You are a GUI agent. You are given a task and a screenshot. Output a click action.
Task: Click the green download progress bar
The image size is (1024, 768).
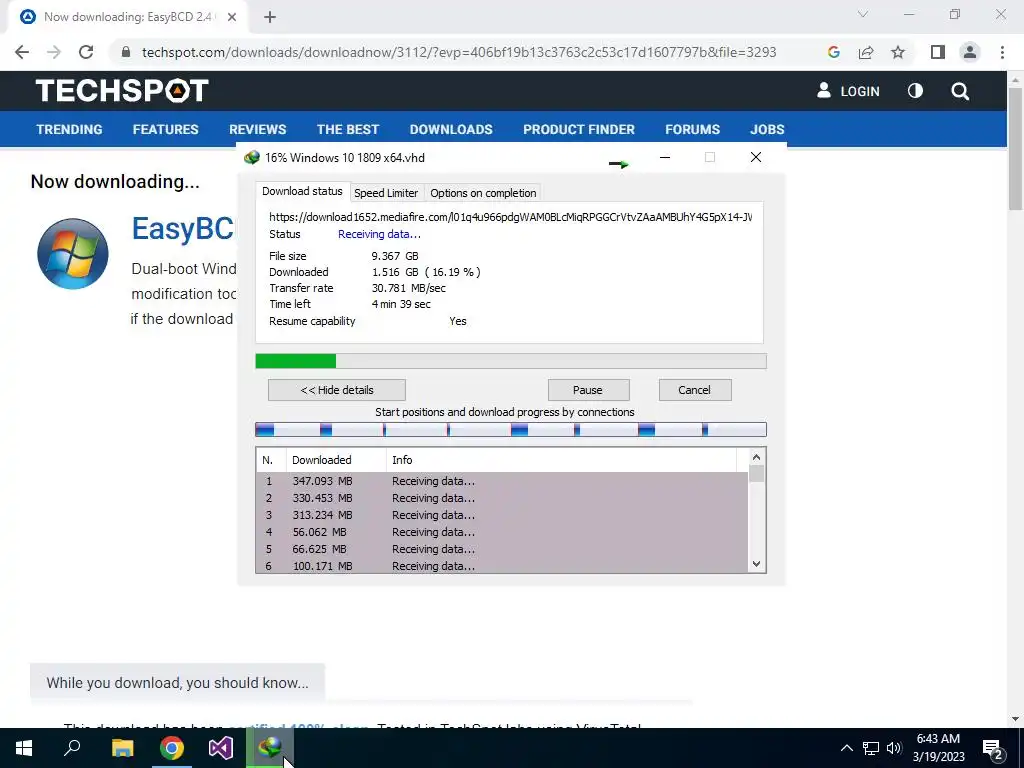(x=511, y=361)
